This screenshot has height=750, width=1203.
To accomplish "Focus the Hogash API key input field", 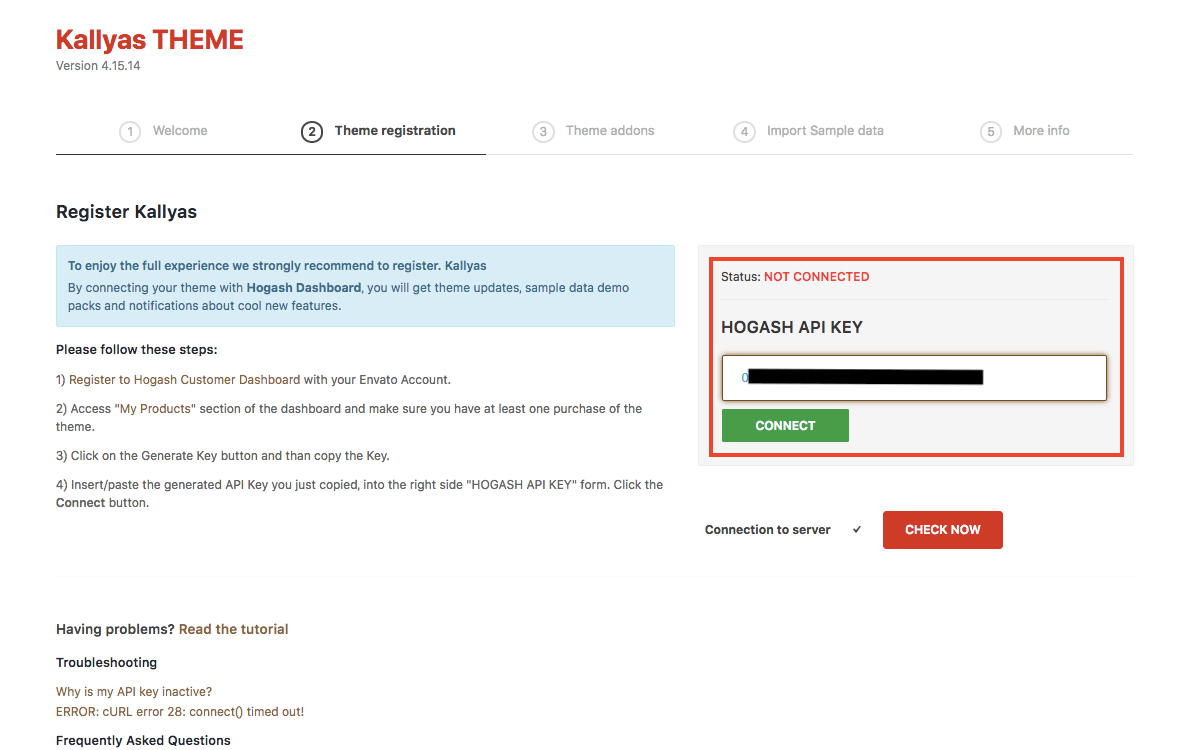I will pyautogui.click(x=914, y=378).
